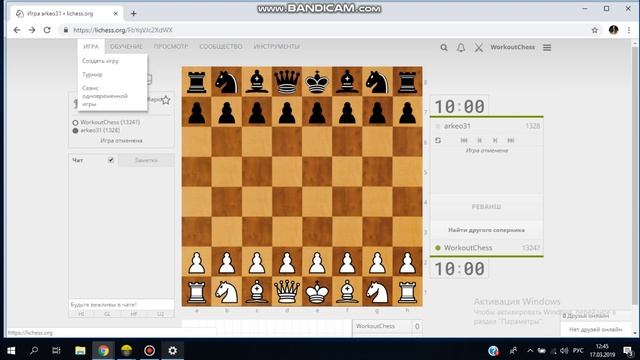The image size is (640, 360).
Task: Jump to the first move
Action: click(x=464, y=140)
